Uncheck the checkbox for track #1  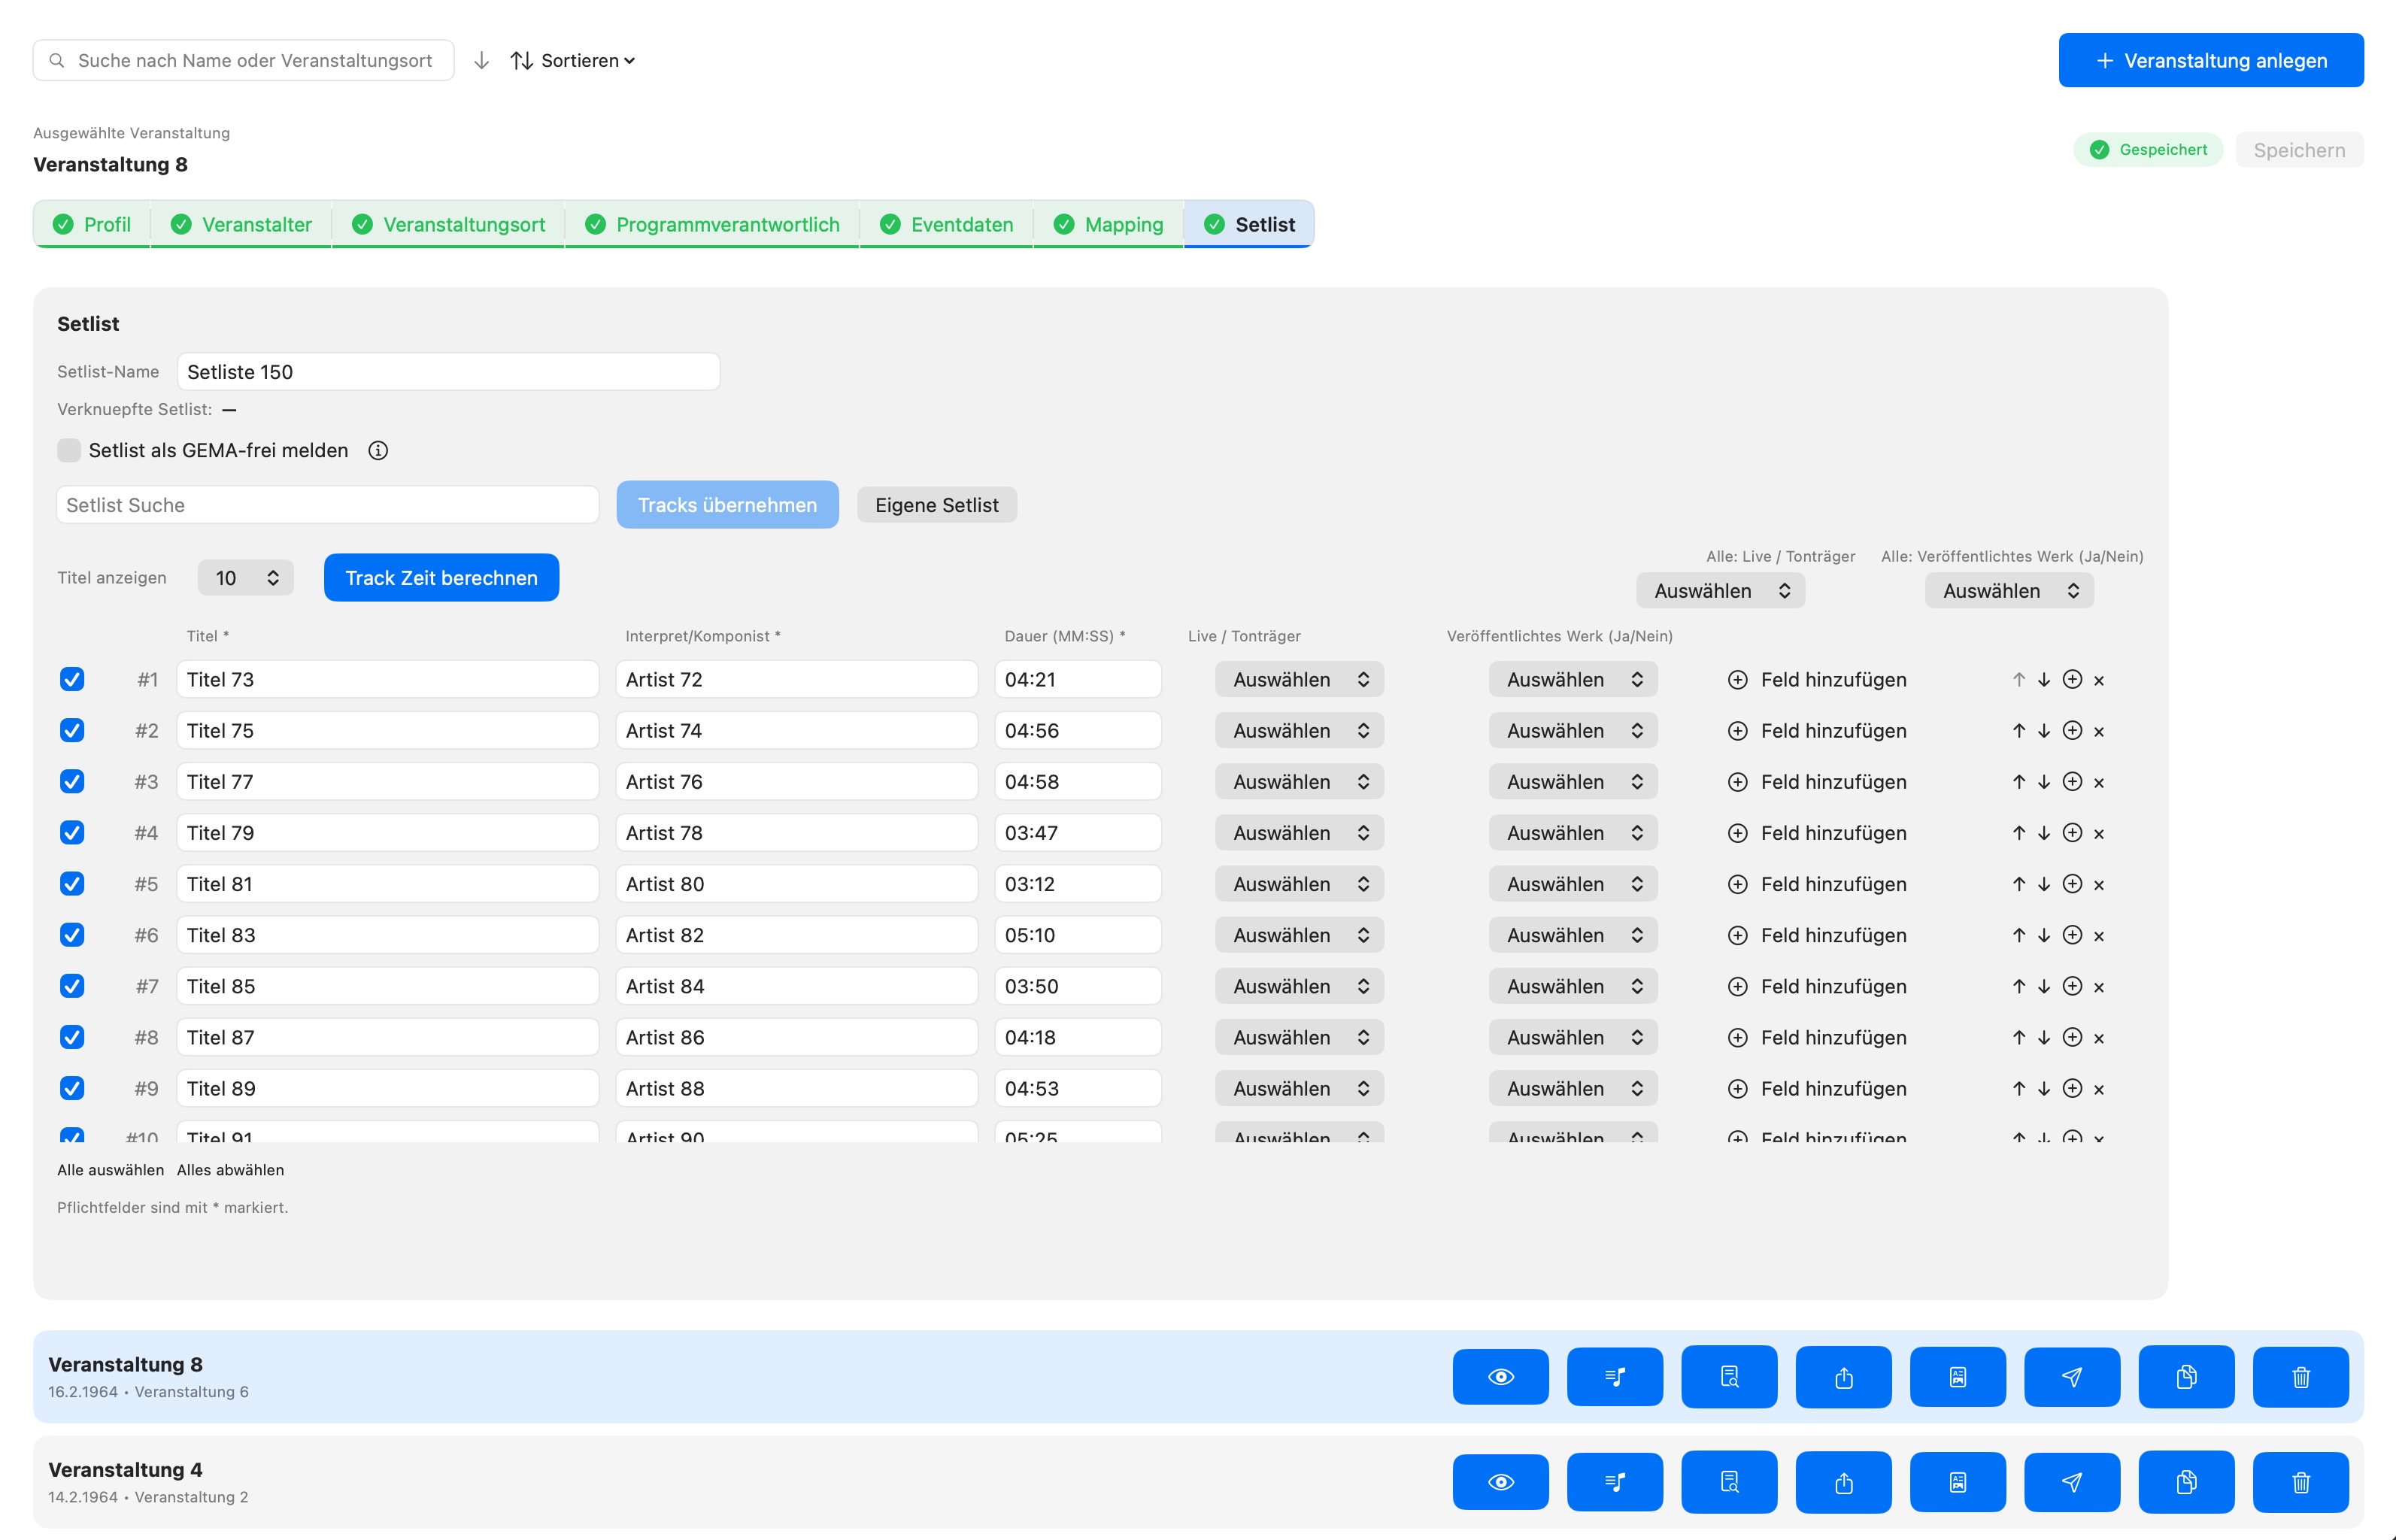coord(72,680)
